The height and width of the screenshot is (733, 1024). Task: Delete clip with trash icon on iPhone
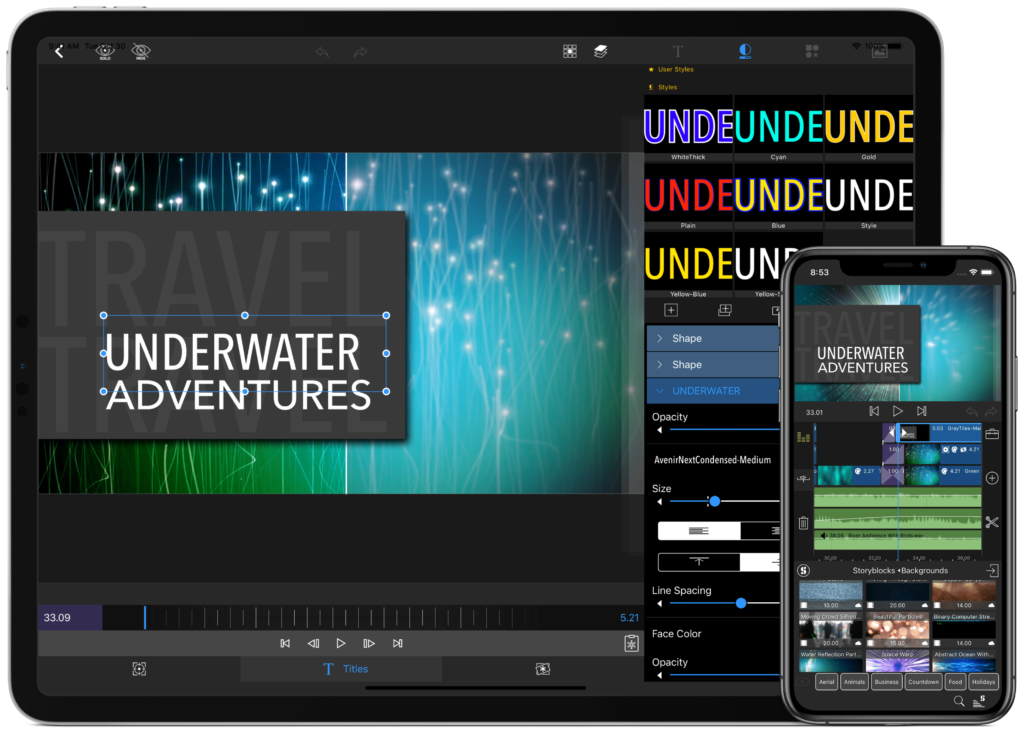[x=803, y=523]
